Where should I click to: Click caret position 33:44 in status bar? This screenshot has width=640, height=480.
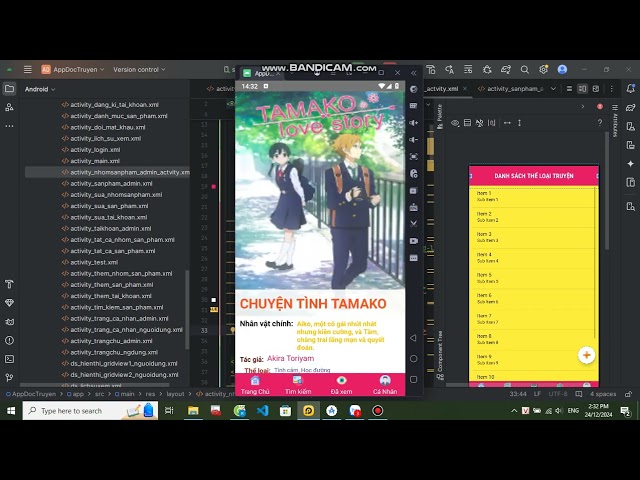click(518, 394)
